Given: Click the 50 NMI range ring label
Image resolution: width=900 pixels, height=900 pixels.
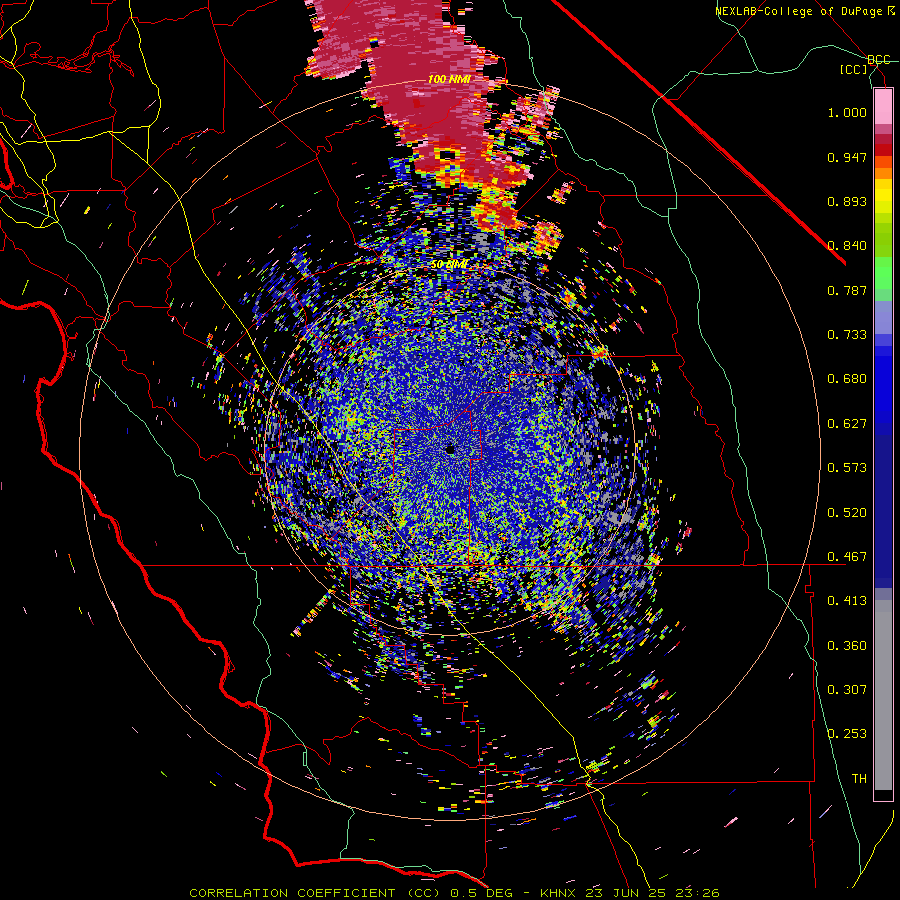Looking at the screenshot, I should [449, 265].
